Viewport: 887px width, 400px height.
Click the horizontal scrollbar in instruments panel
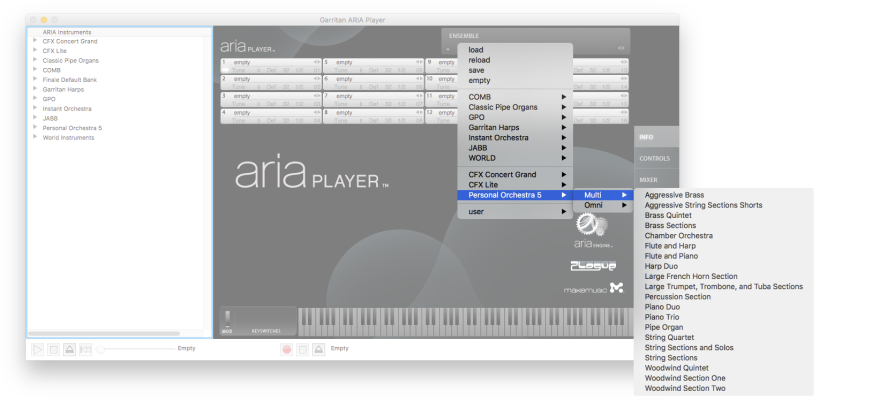coord(104,333)
